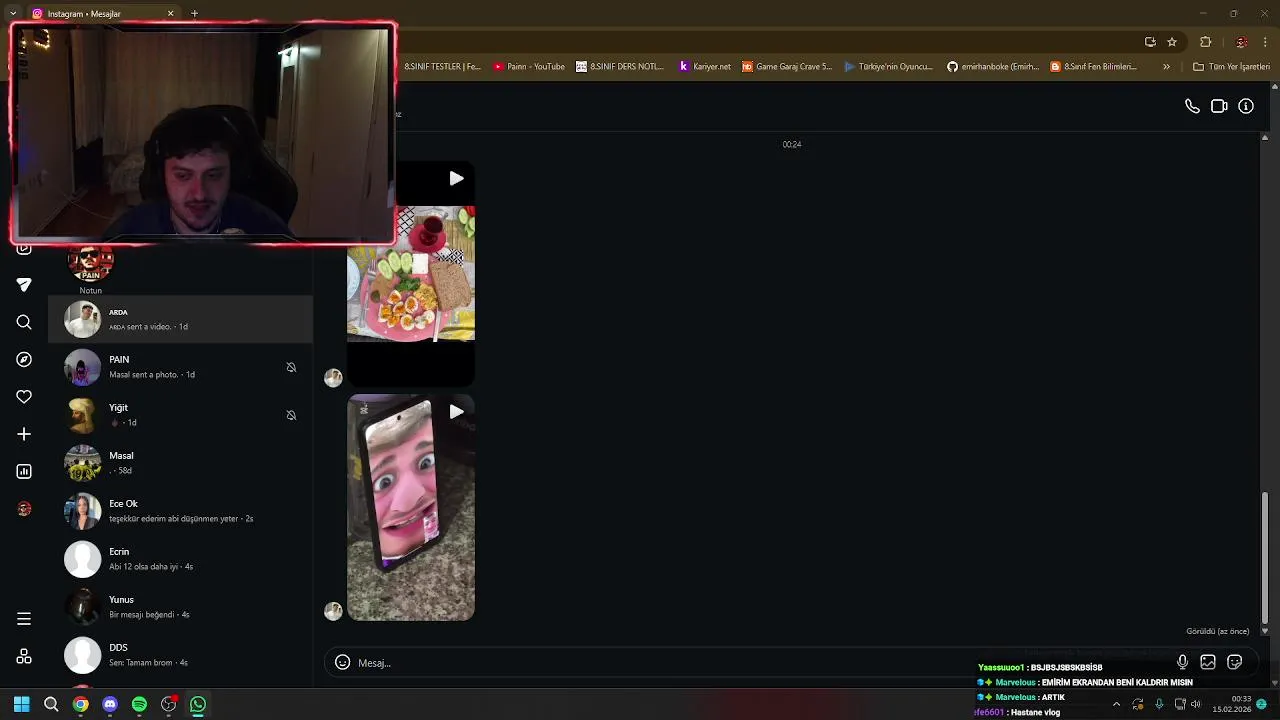The width and height of the screenshot is (1280, 720).
Task: Open the Meta apps grid icon
Action: pyautogui.click(x=24, y=656)
